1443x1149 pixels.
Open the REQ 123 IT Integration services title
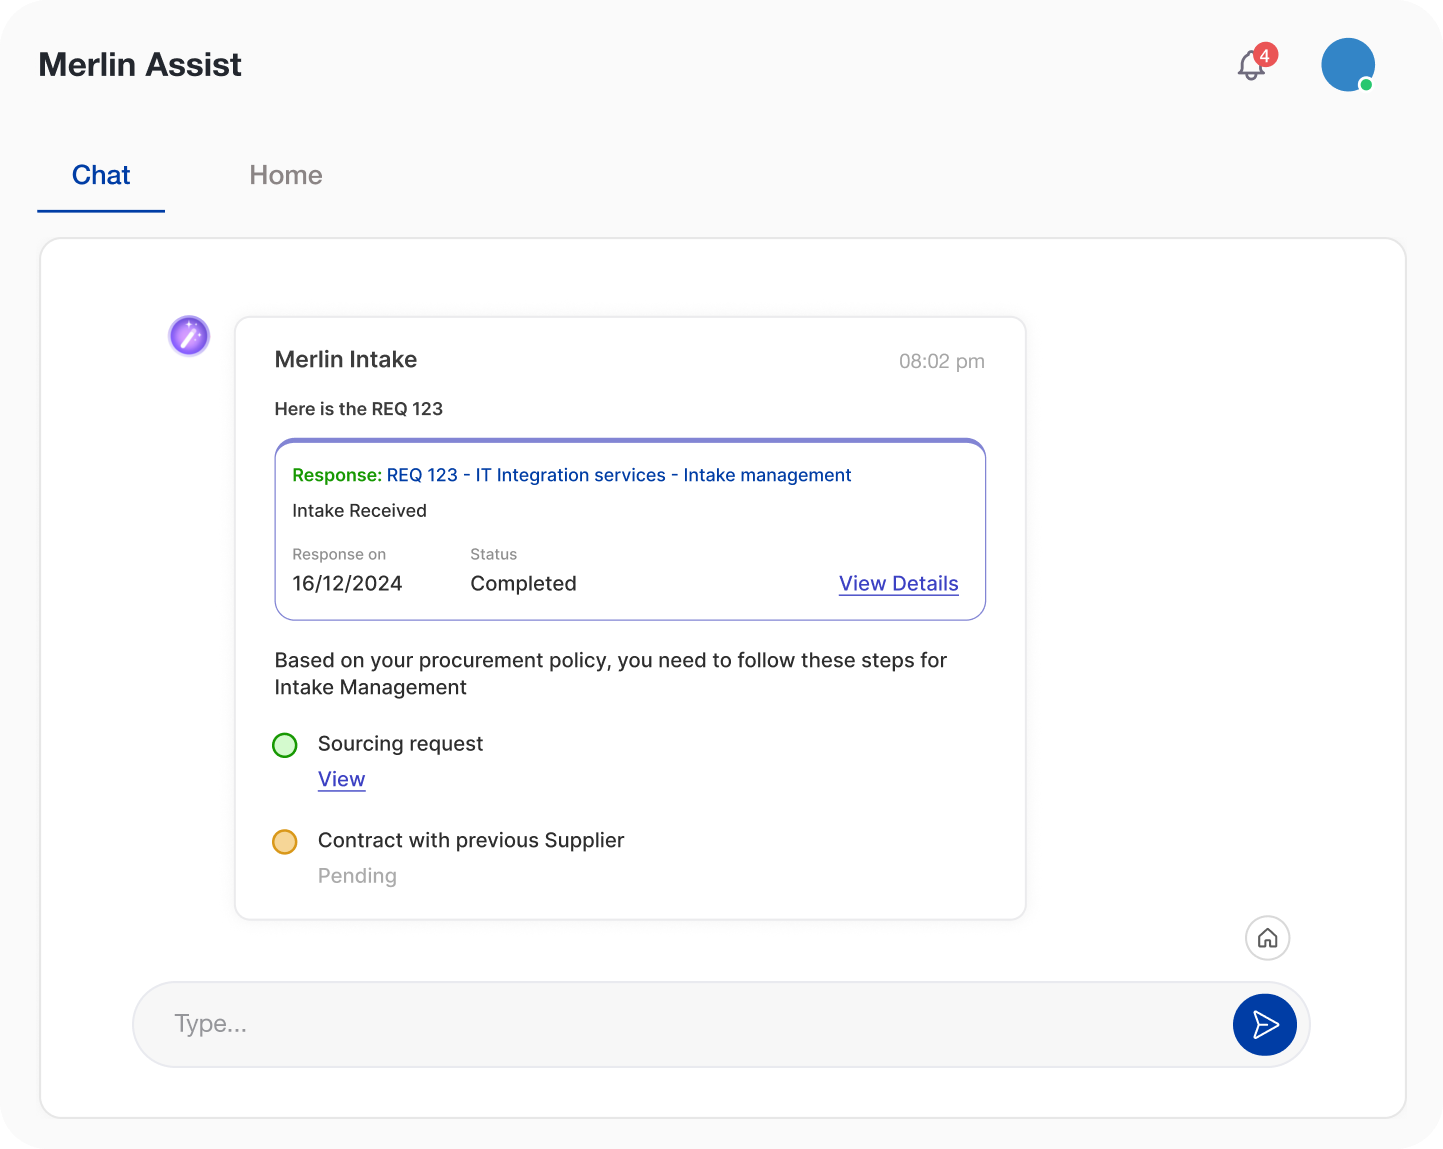tap(618, 475)
